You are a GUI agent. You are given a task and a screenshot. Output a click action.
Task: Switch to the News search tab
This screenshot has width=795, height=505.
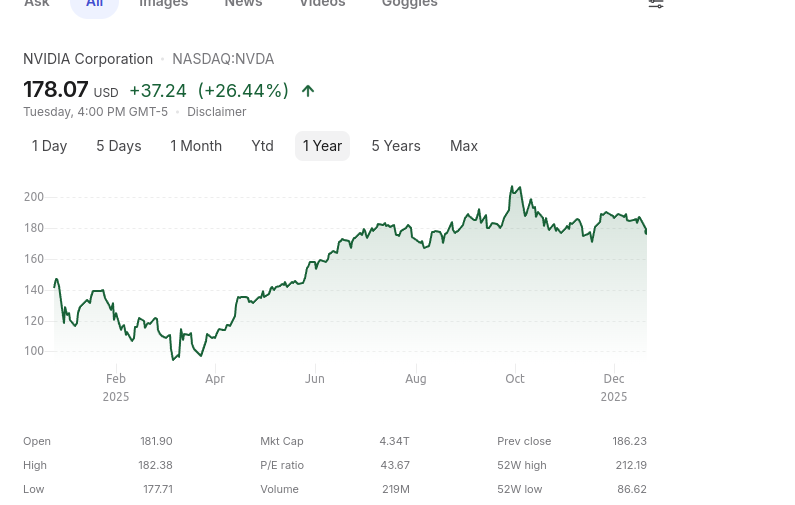[x=243, y=4]
